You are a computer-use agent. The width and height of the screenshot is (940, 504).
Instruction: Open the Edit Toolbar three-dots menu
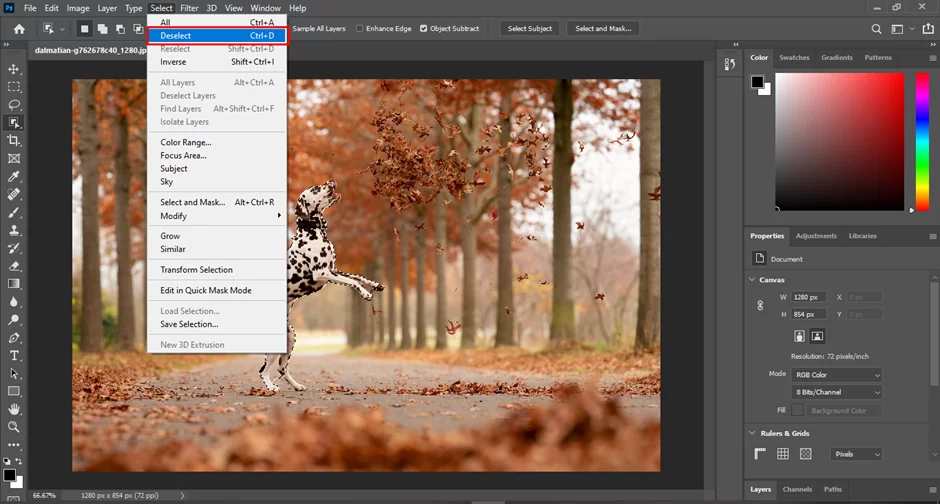tap(14, 445)
